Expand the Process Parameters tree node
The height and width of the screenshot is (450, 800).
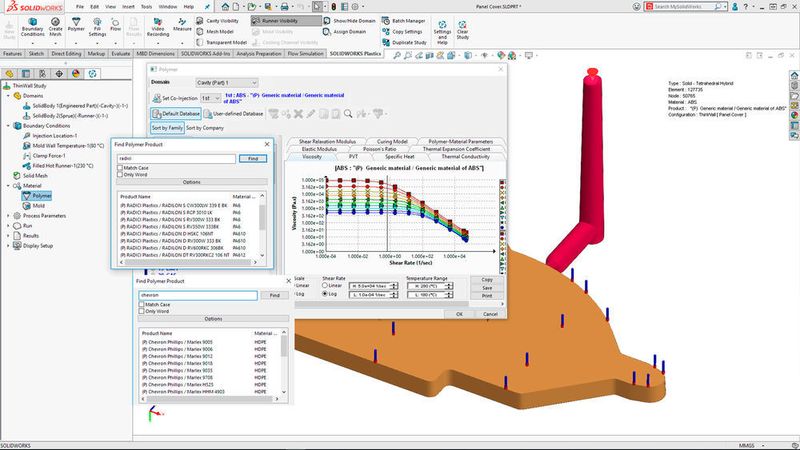8,216
